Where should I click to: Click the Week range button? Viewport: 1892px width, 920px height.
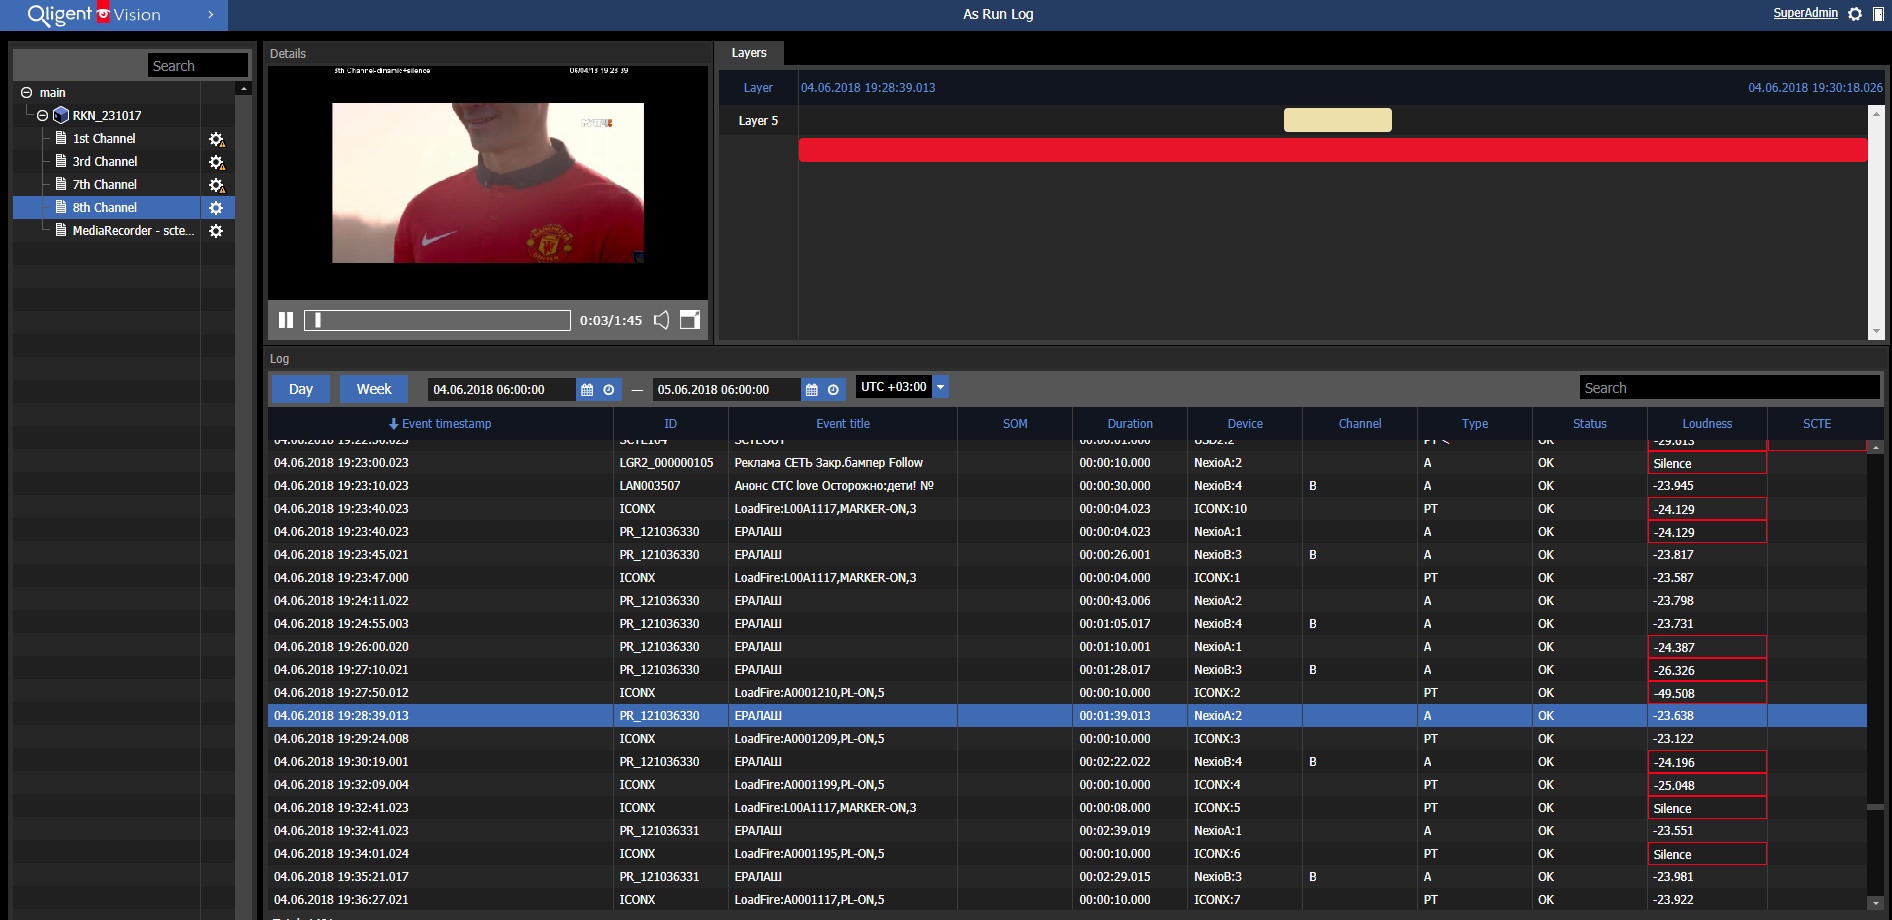click(374, 389)
